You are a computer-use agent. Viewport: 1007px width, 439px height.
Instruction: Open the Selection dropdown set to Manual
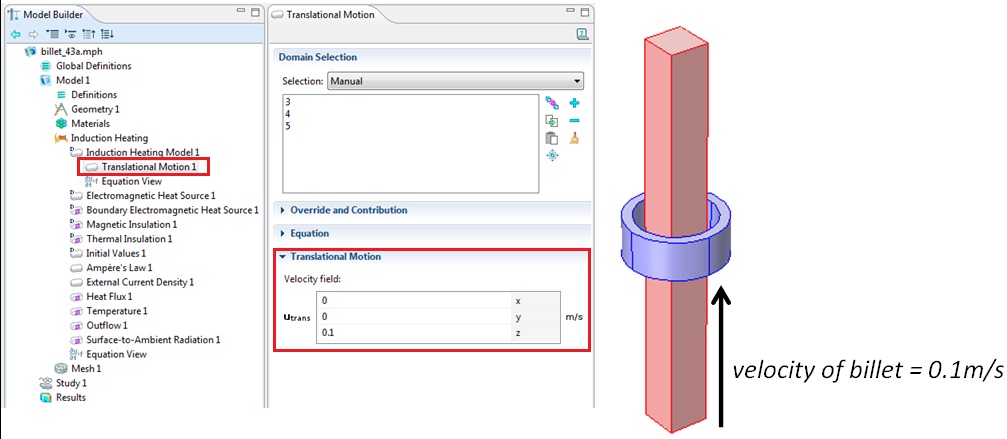[455, 81]
